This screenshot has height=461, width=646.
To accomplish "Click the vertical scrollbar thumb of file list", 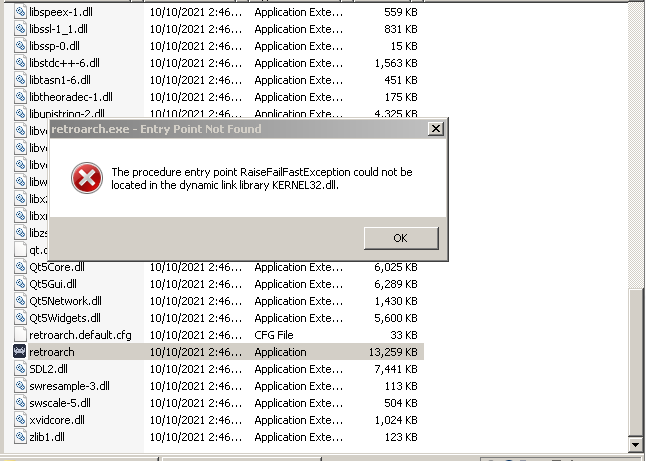I will click(635, 362).
